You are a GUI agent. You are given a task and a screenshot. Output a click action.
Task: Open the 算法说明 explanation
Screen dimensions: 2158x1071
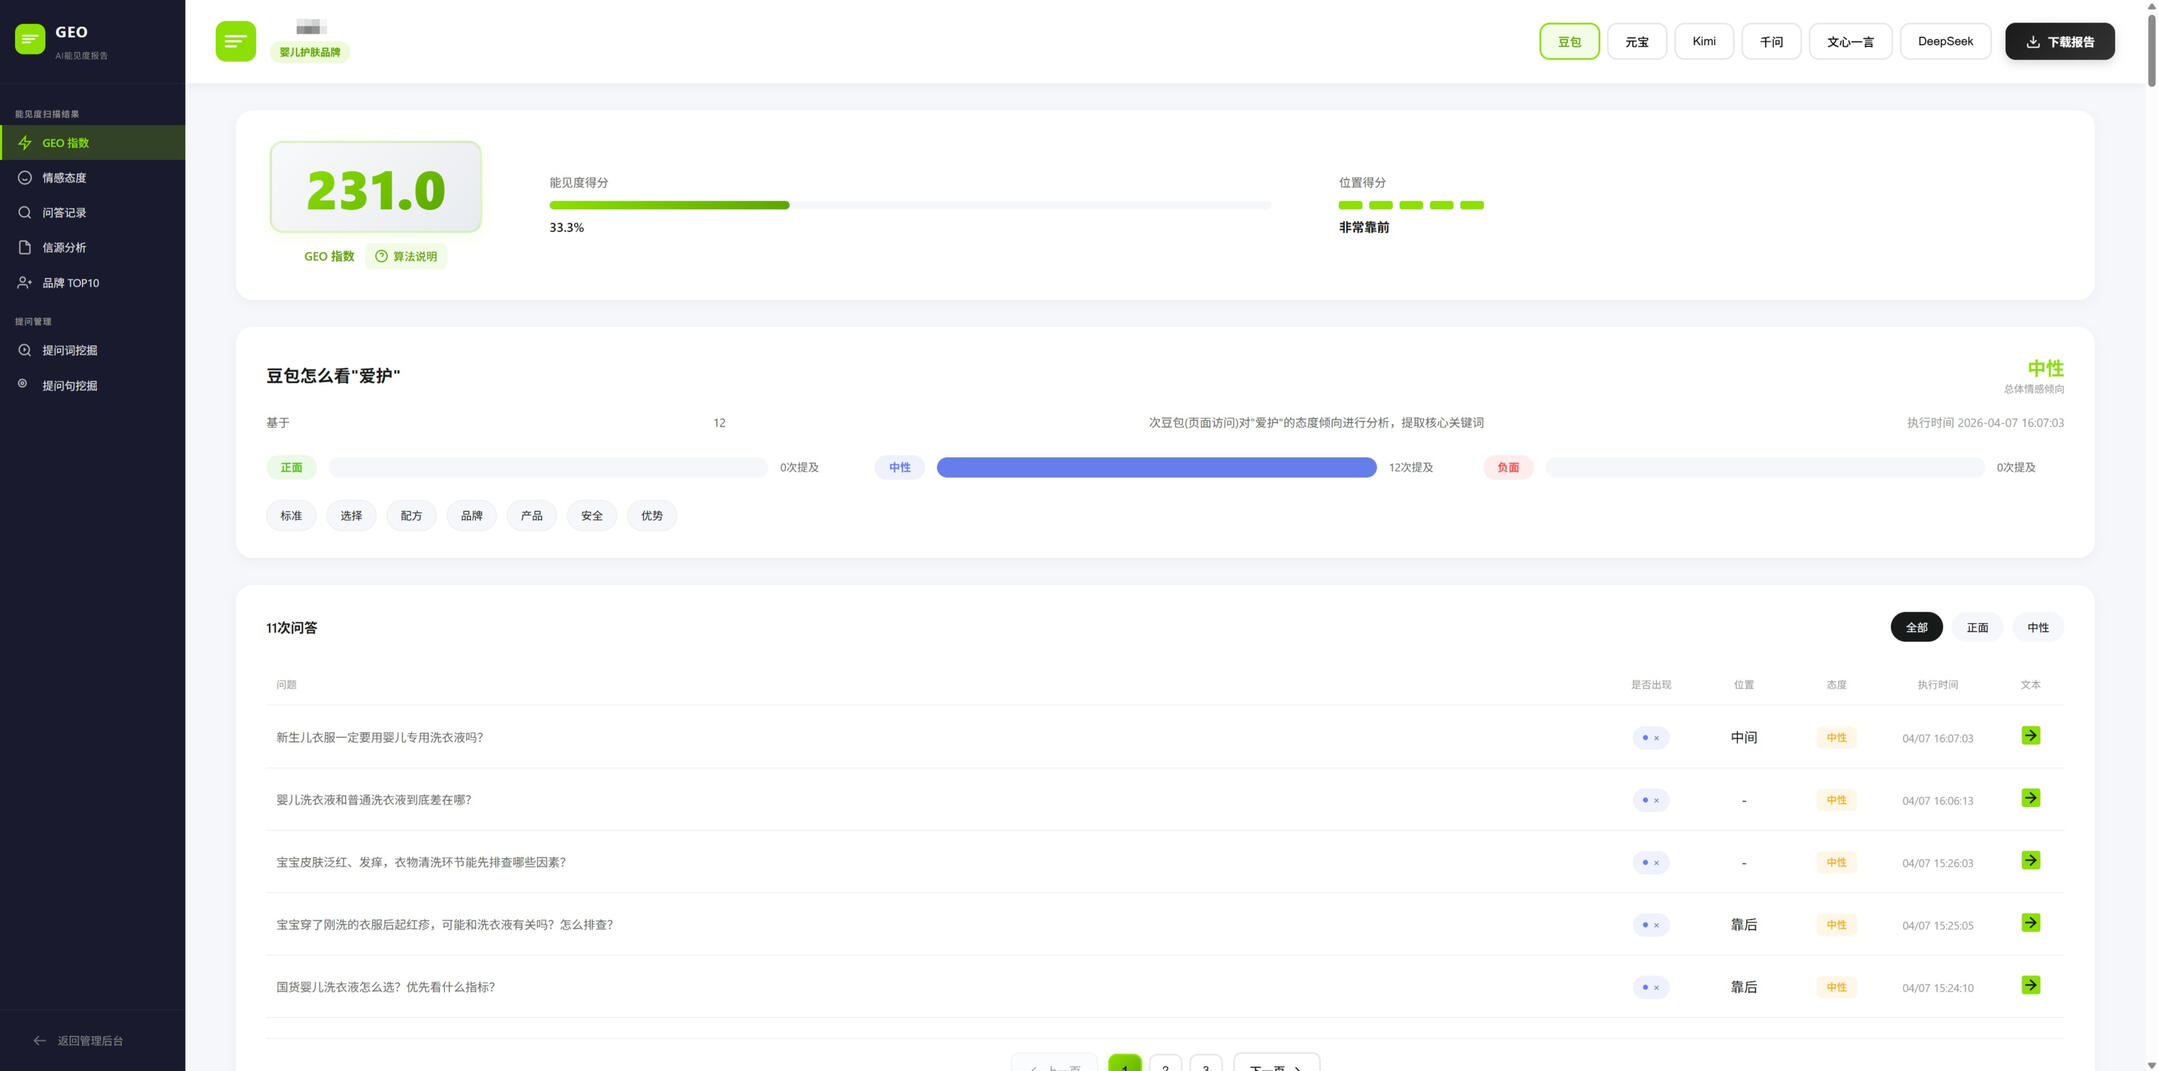point(406,257)
